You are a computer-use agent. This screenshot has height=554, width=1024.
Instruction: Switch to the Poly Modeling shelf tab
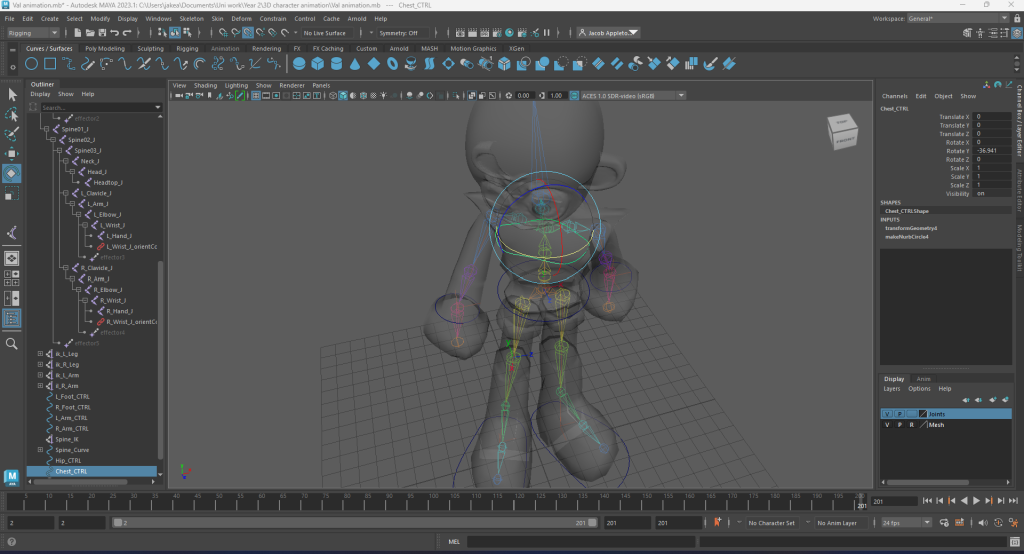pos(105,48)
